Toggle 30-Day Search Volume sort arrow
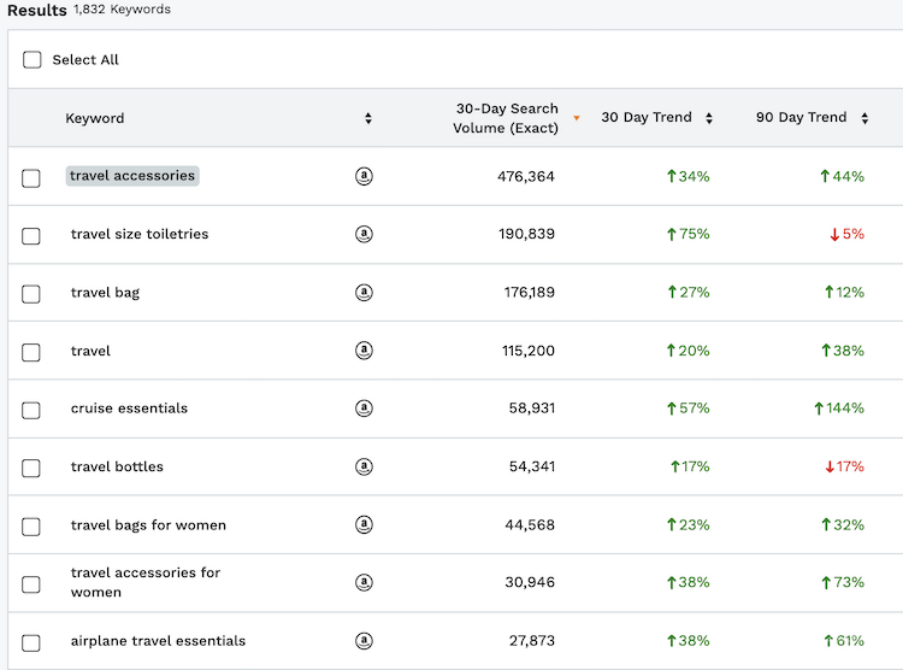The image size is (903, 670). [576, 118]
